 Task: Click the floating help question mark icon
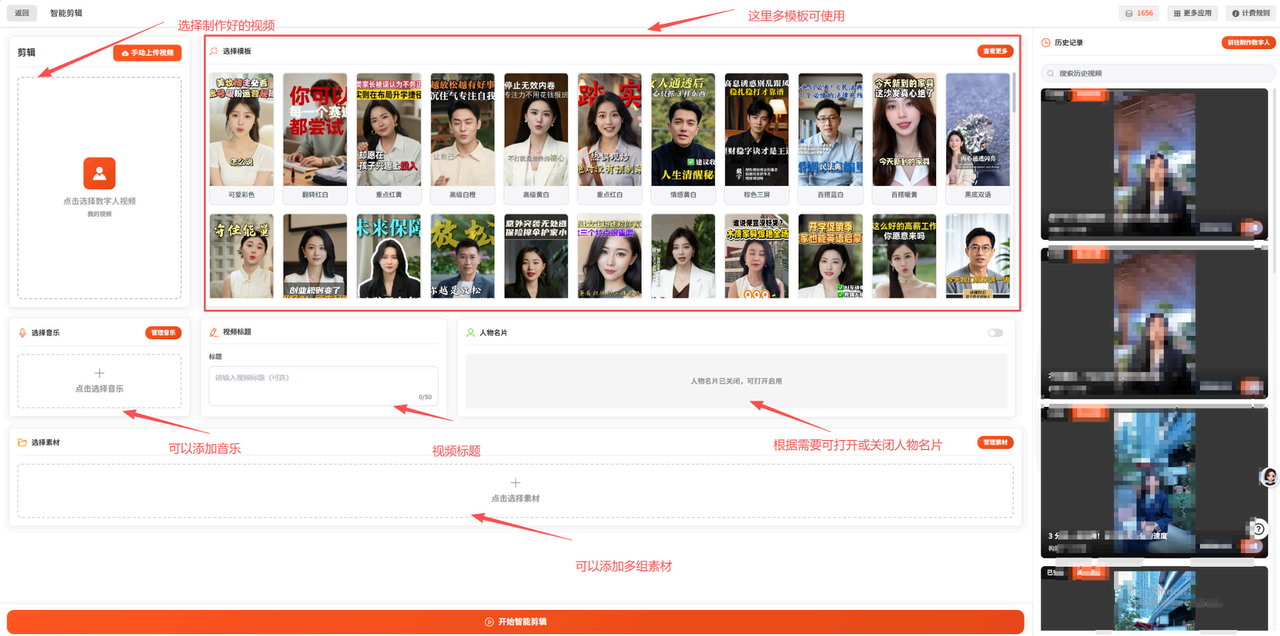point(1260,528)
